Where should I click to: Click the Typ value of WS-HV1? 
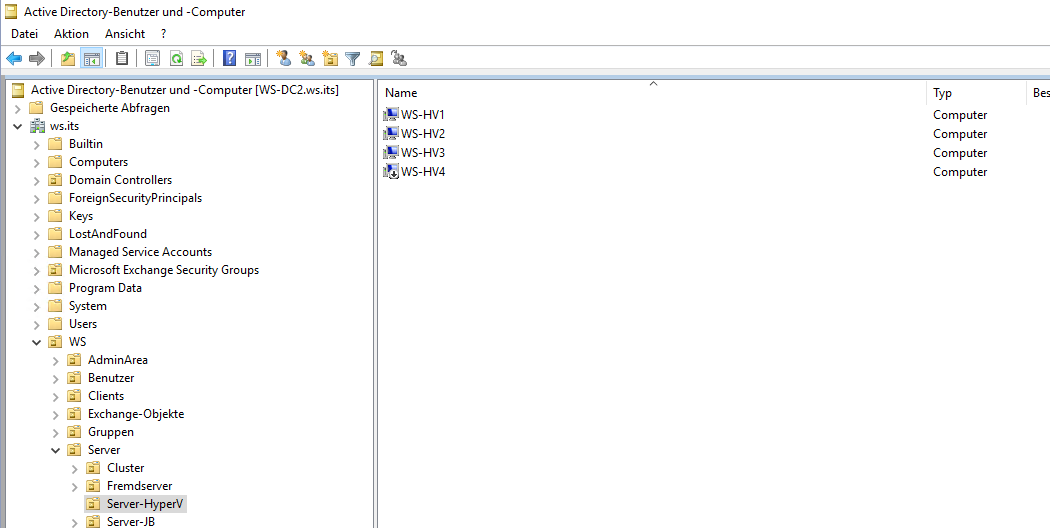click(960, 115)
